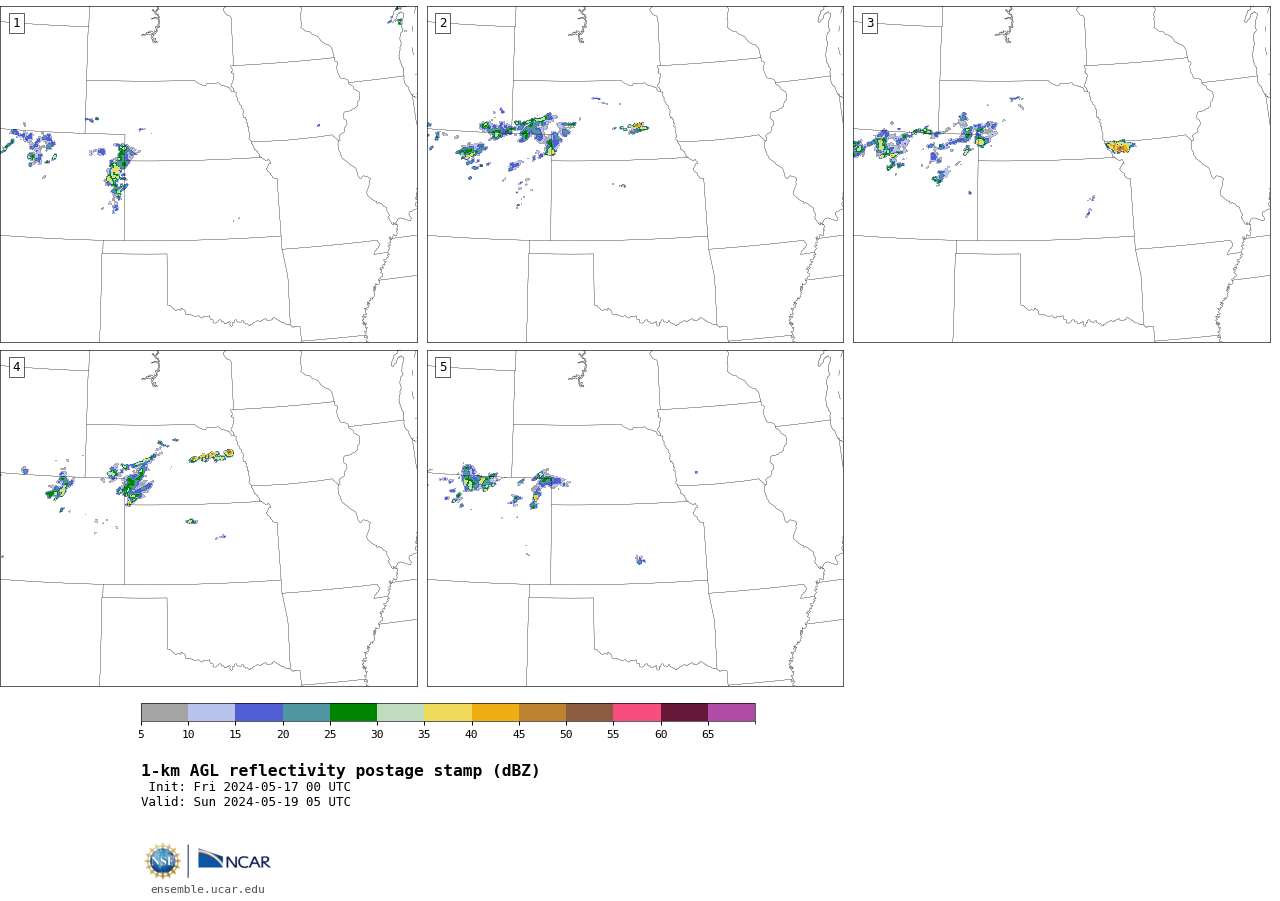Click the pale green 30-35 dBZ swatch
The height and width of the screenshot is (901, 1280).
(400, 713)
